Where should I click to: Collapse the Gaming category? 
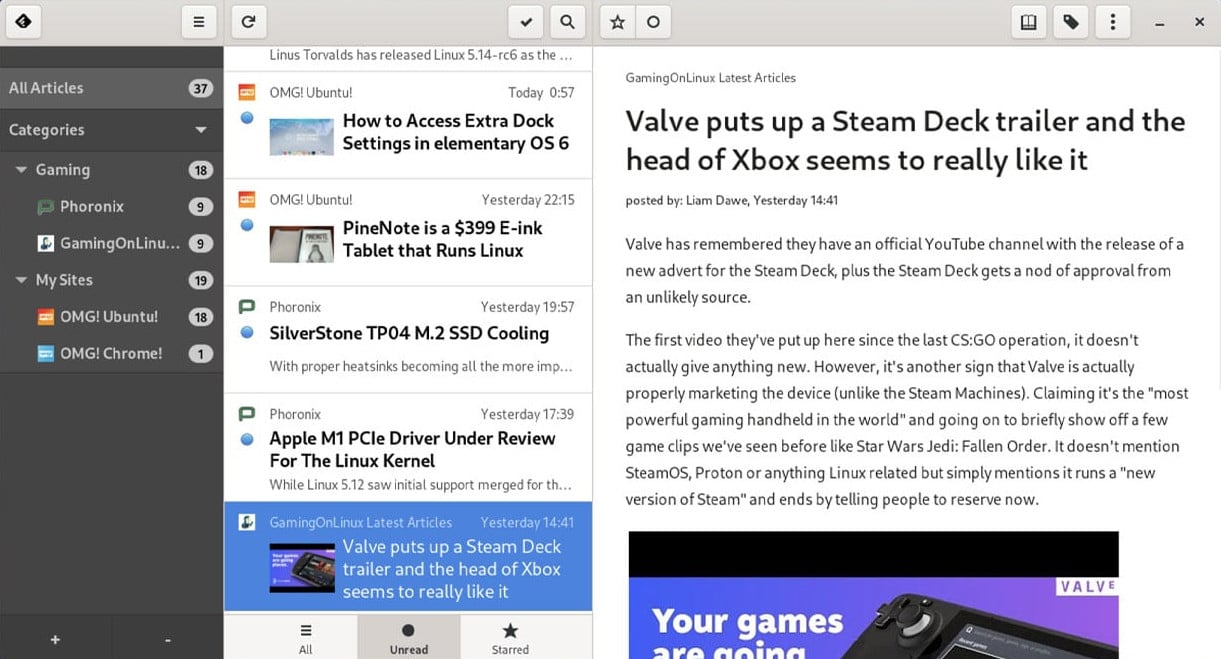coord(21,170)
